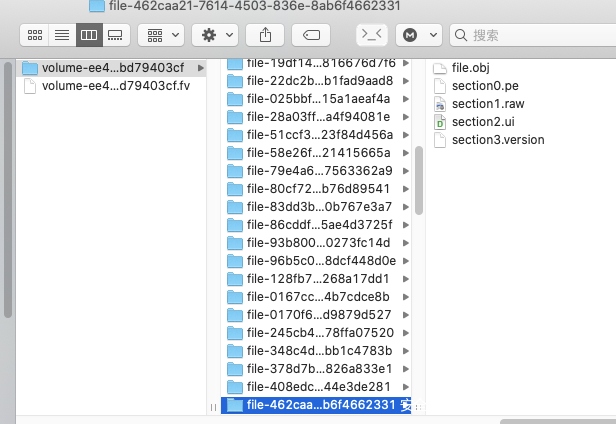Image resolution: width=616 pixels, height=424 pixels.
Task: Open the file.obj item
Action: 470,68
